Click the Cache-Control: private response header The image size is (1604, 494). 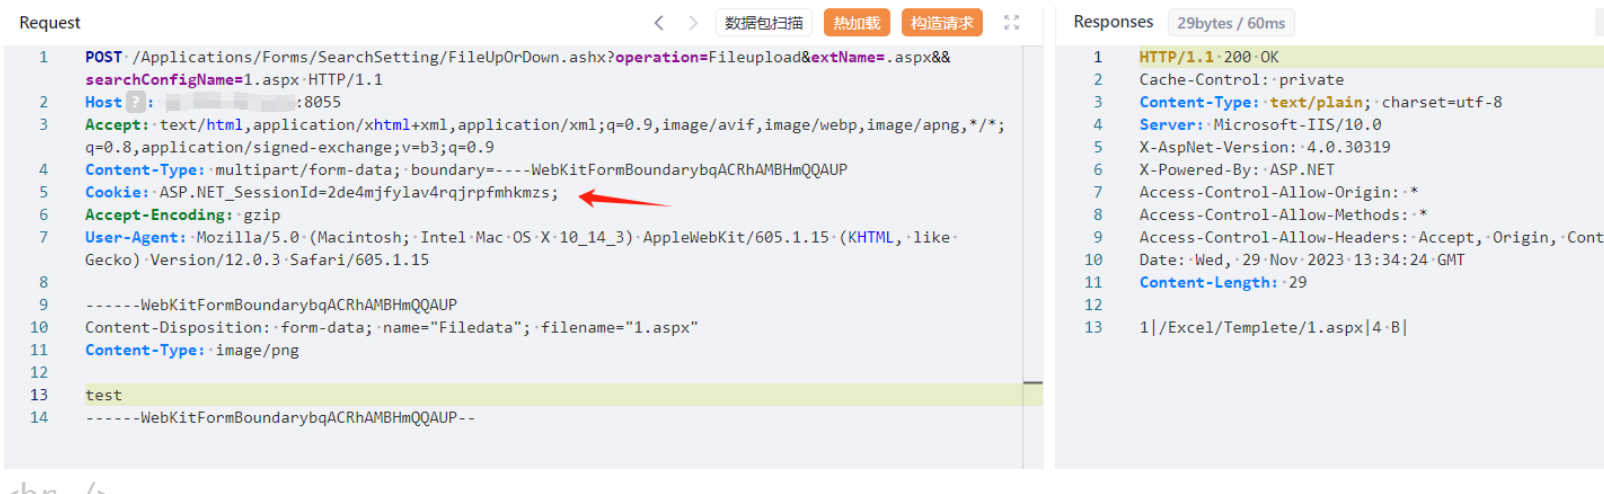[1241, 80]
